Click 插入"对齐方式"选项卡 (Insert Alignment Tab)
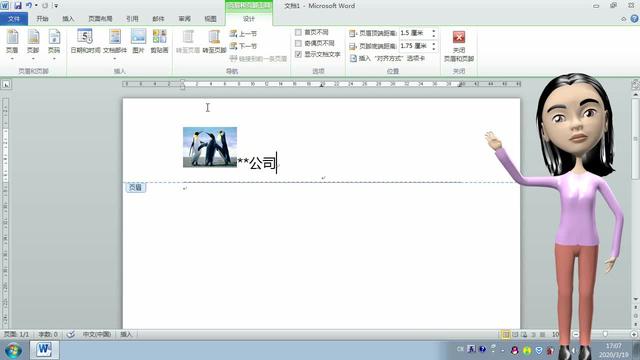 point(387,59)
